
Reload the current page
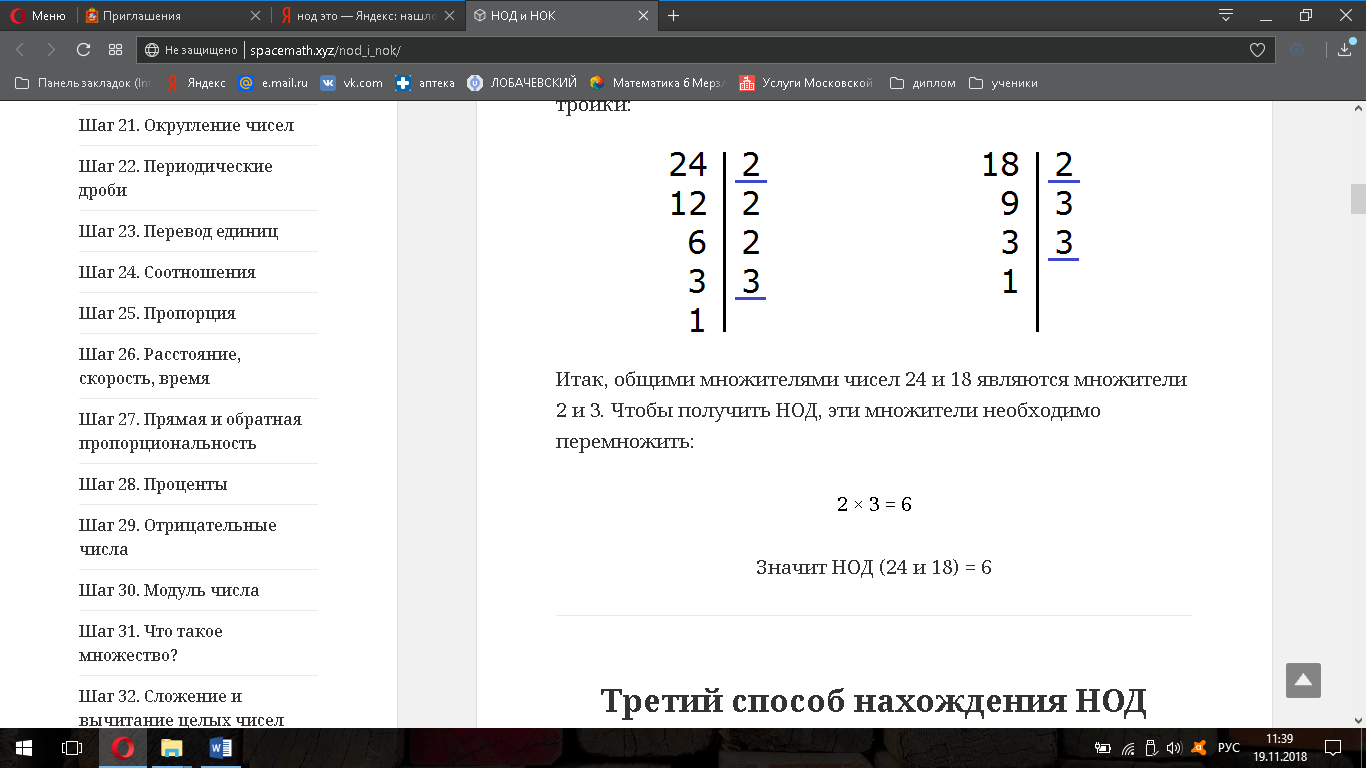(x=83, y=50)
